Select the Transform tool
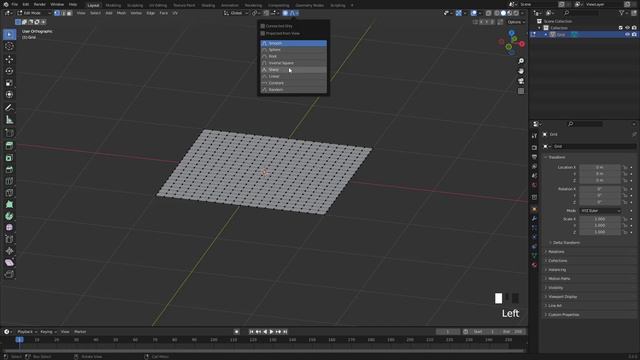Viewport: 640px width, 360px height. (9, 95)
